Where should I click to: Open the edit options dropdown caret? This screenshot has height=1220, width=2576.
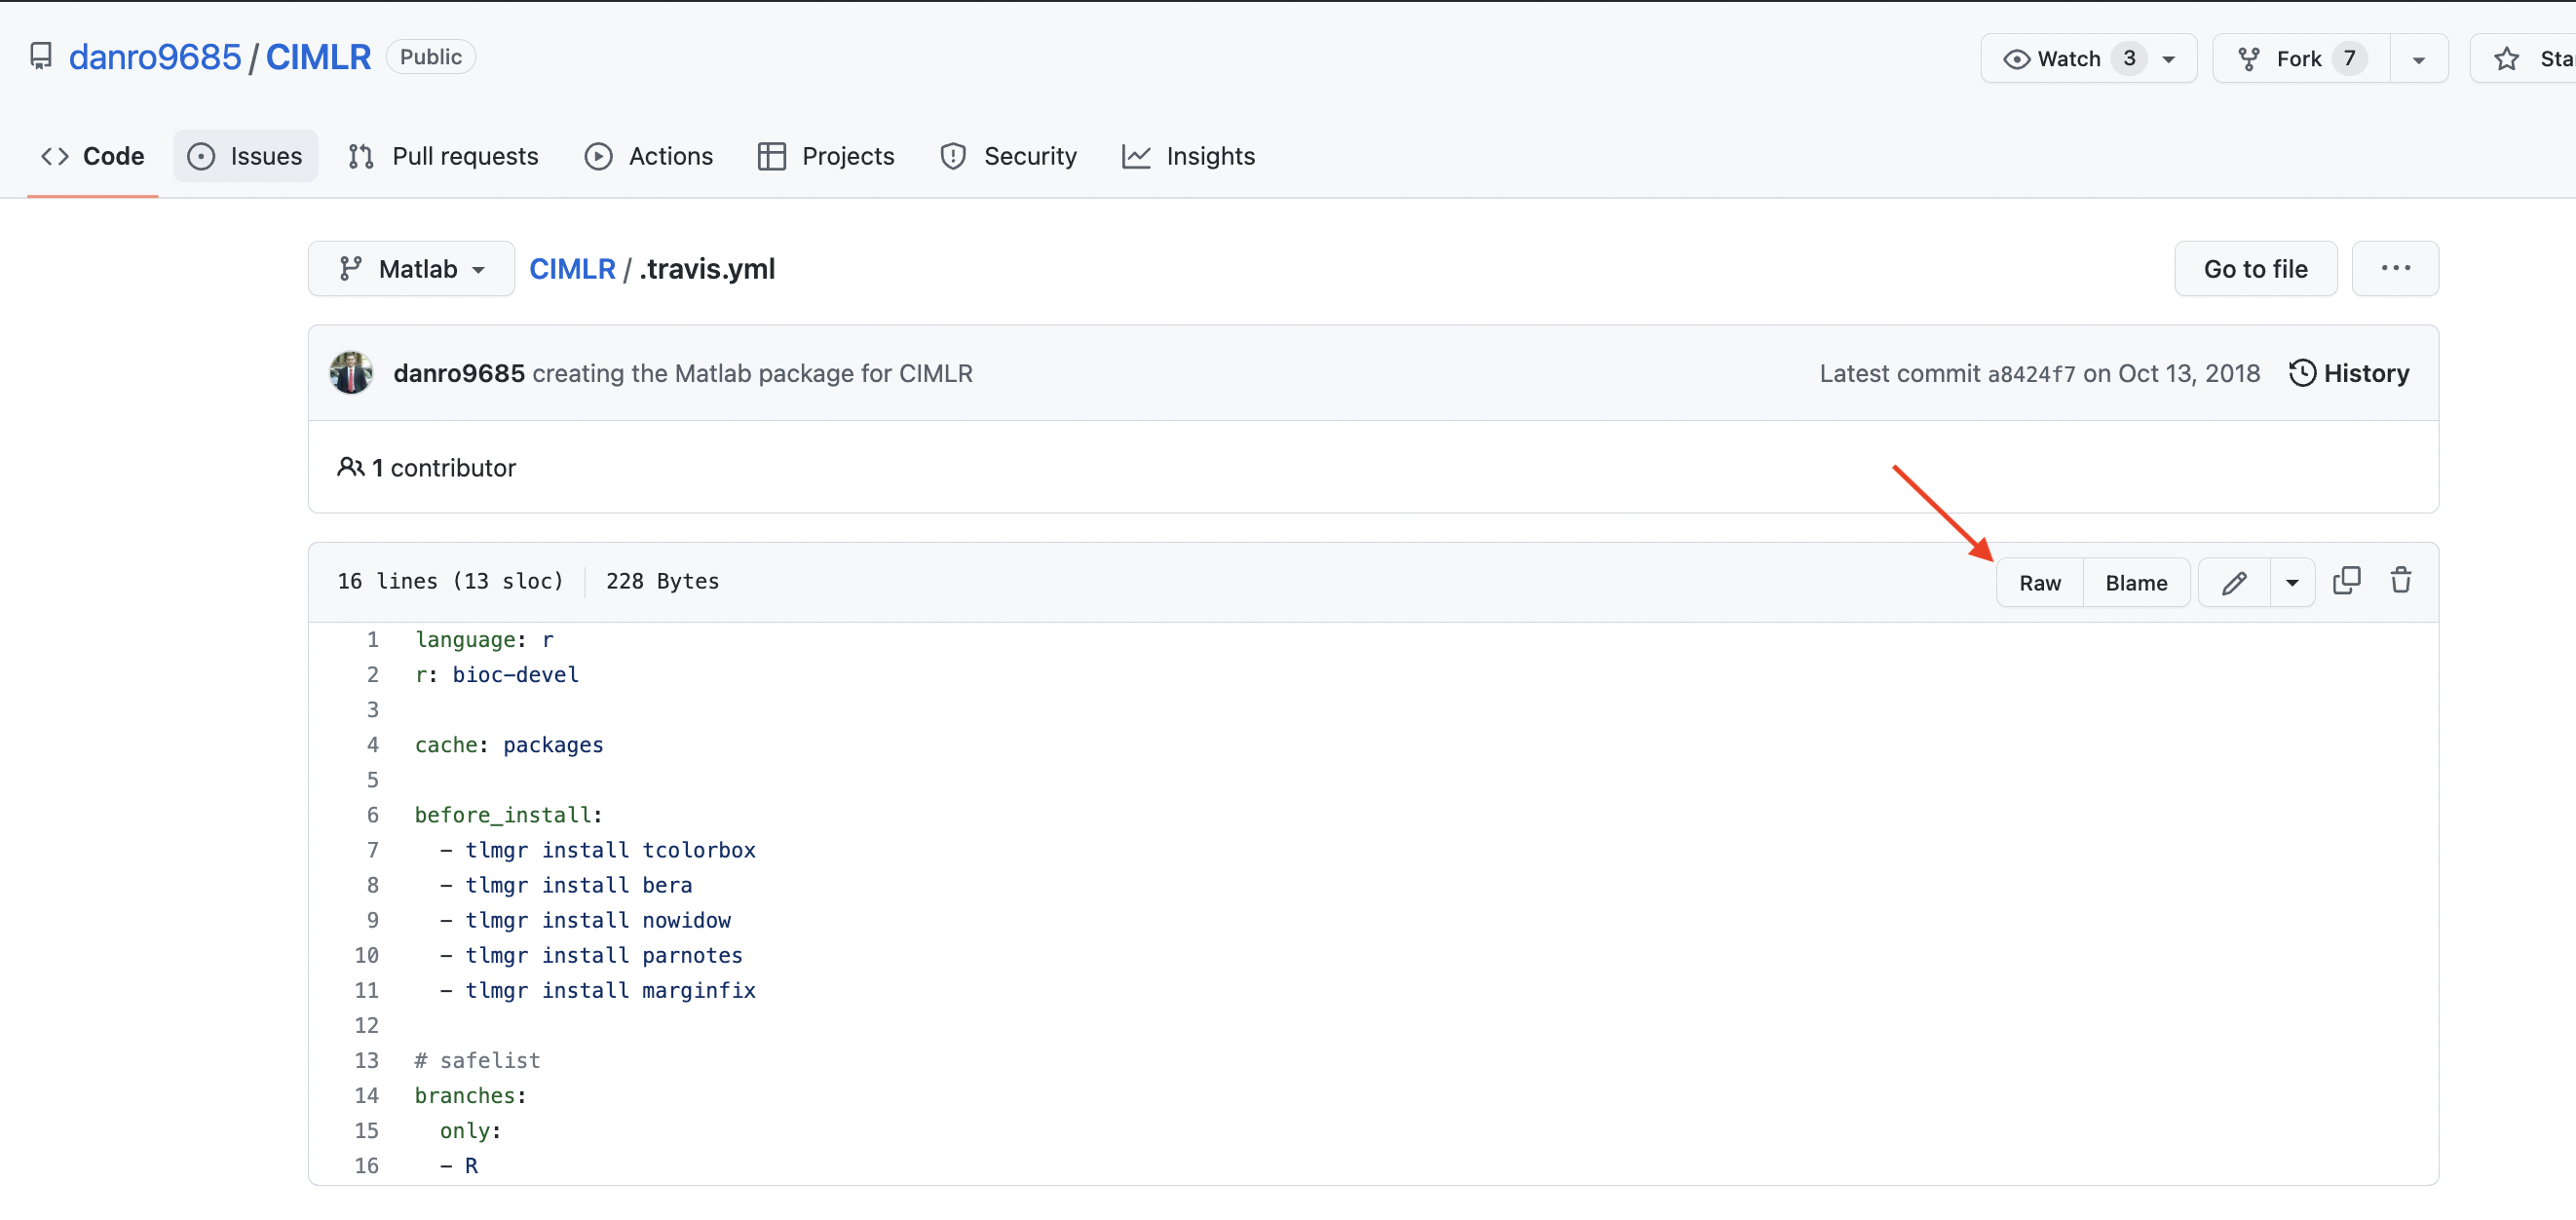point(2291,582)
